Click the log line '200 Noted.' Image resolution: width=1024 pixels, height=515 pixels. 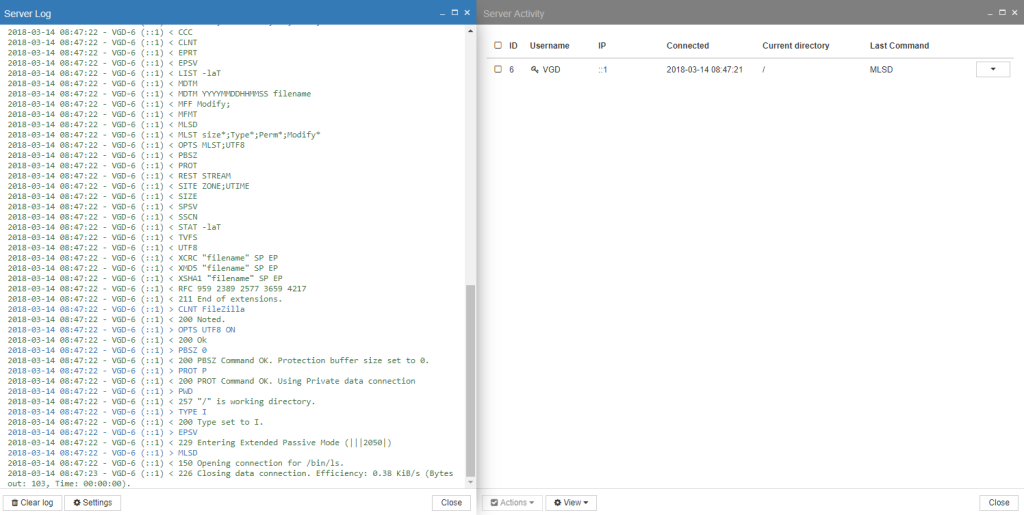coord(116,320)
